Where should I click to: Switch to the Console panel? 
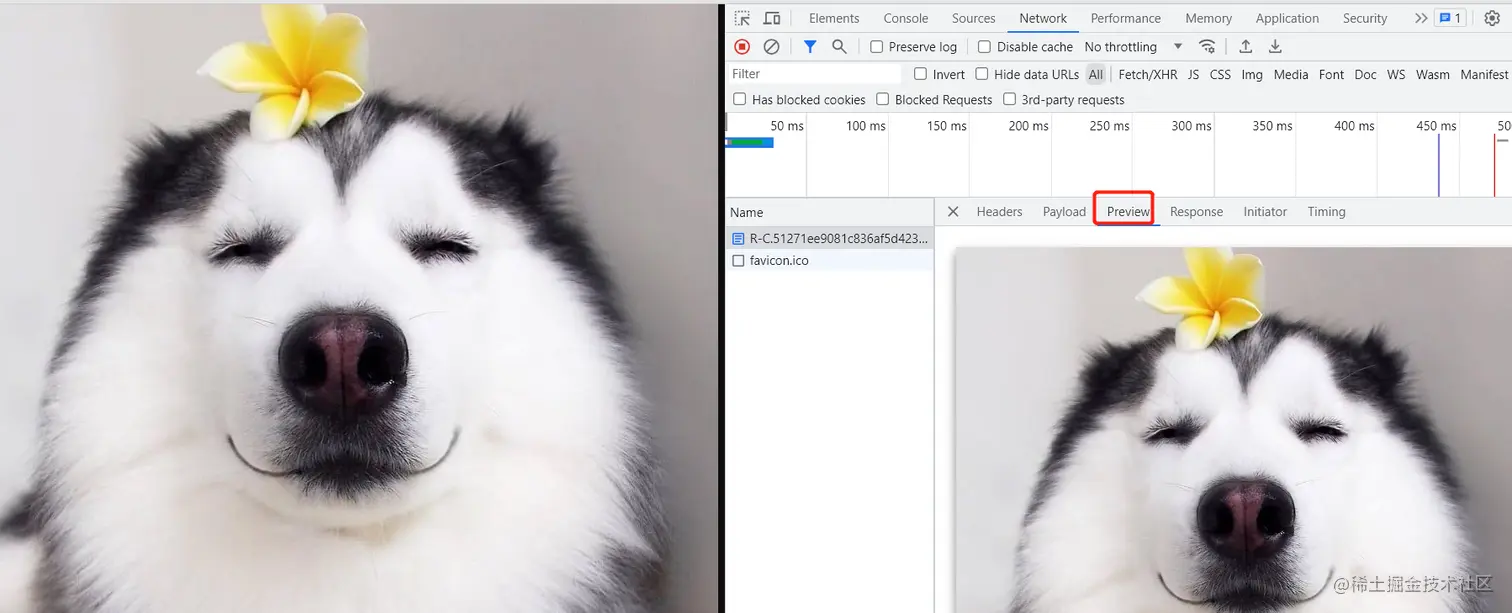coord(905,18)
